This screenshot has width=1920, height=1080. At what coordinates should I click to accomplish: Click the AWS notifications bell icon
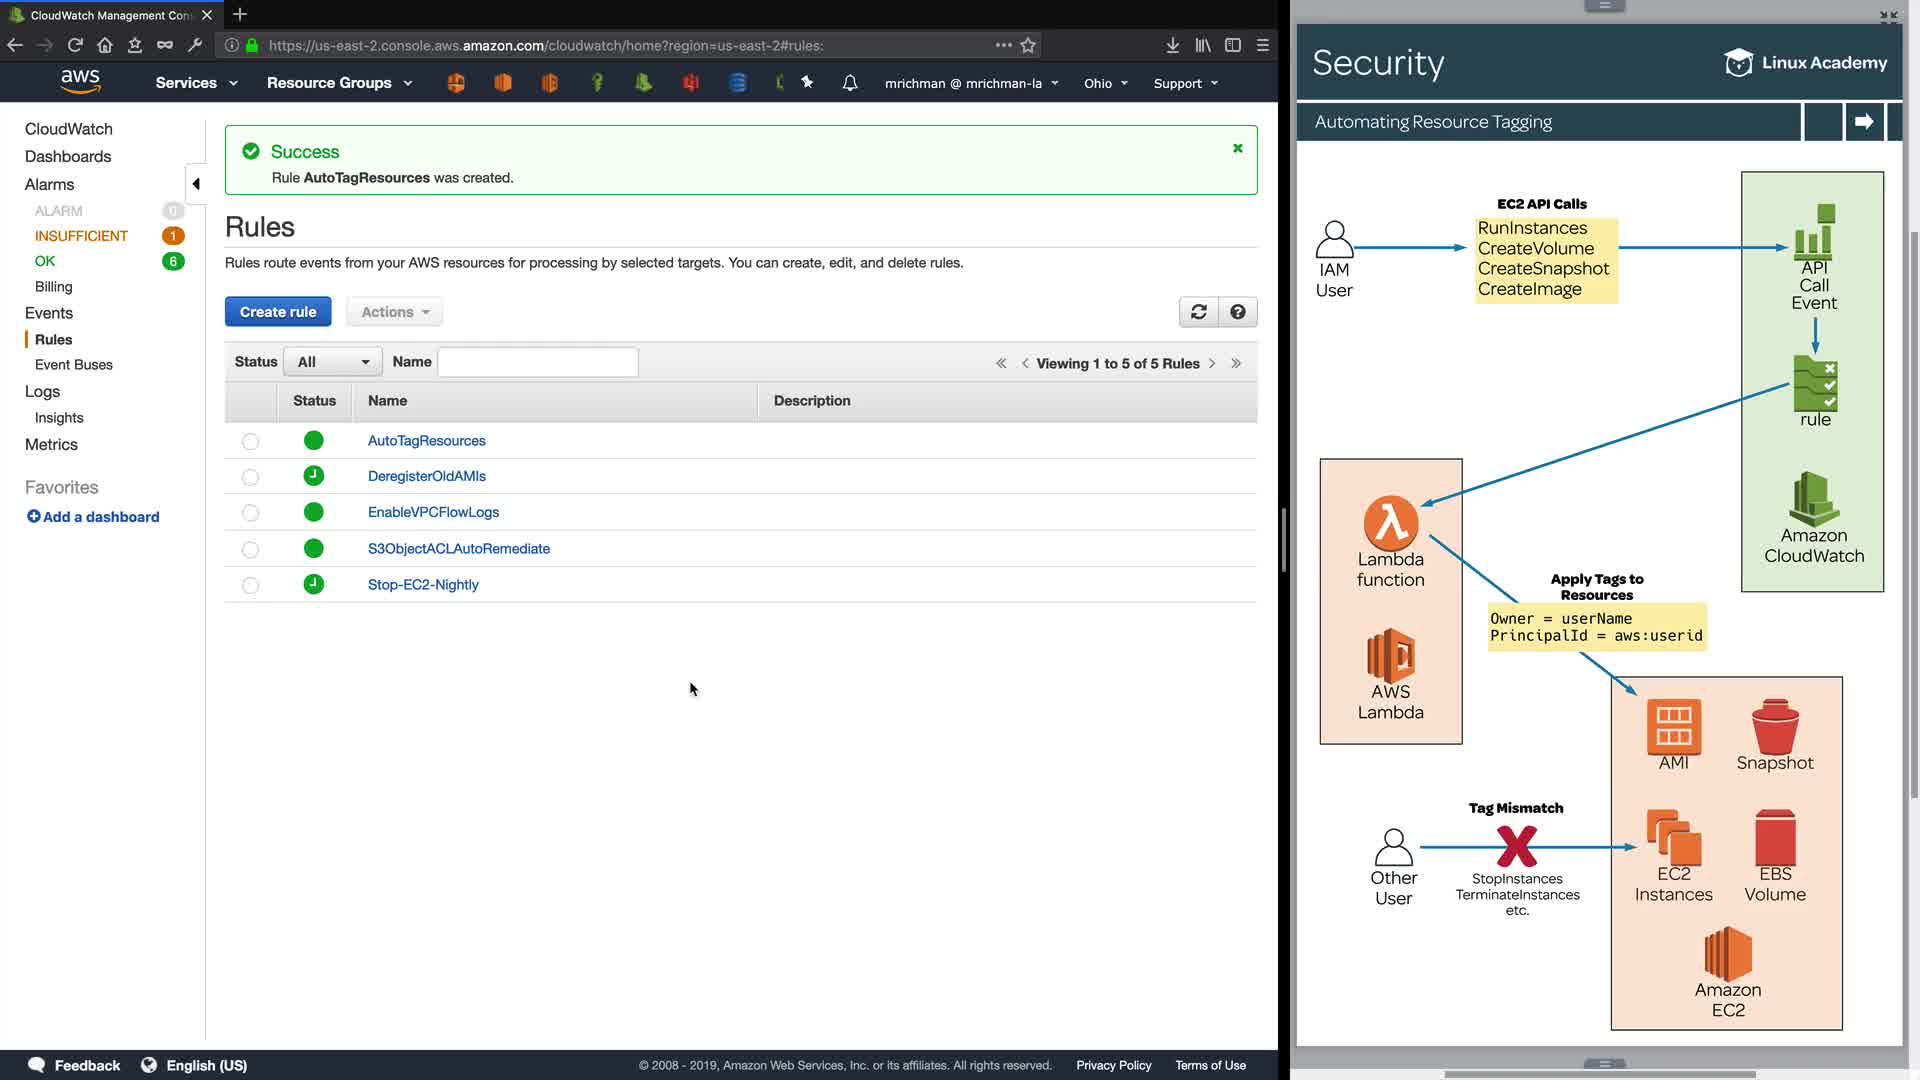click(x=849, y=83)
